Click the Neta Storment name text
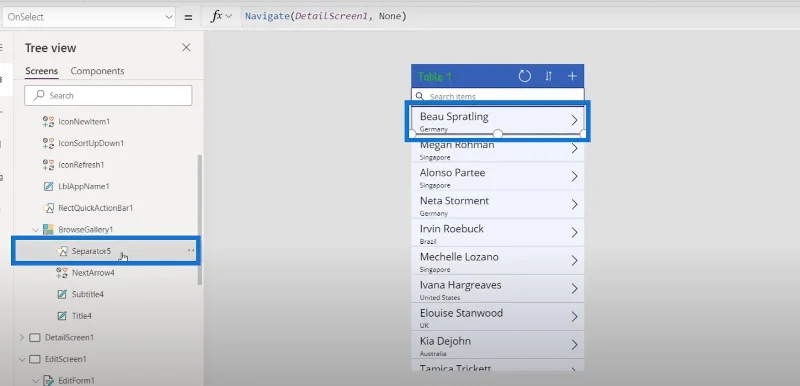 click(455, 201)
